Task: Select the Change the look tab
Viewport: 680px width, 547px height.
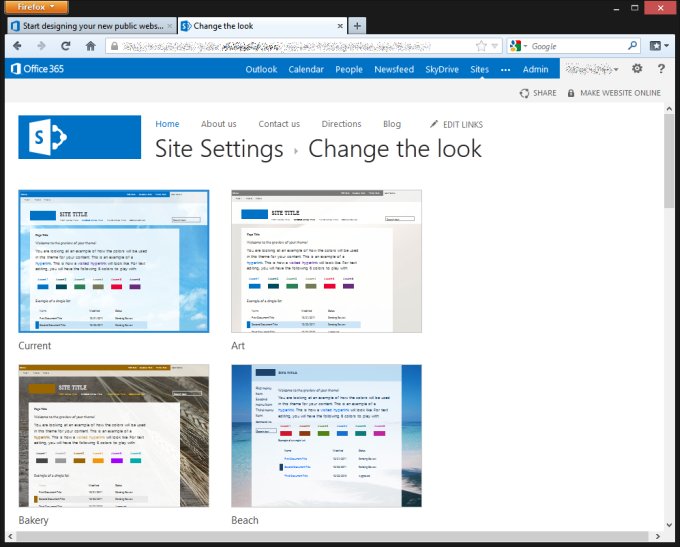Action: (262, 26)
